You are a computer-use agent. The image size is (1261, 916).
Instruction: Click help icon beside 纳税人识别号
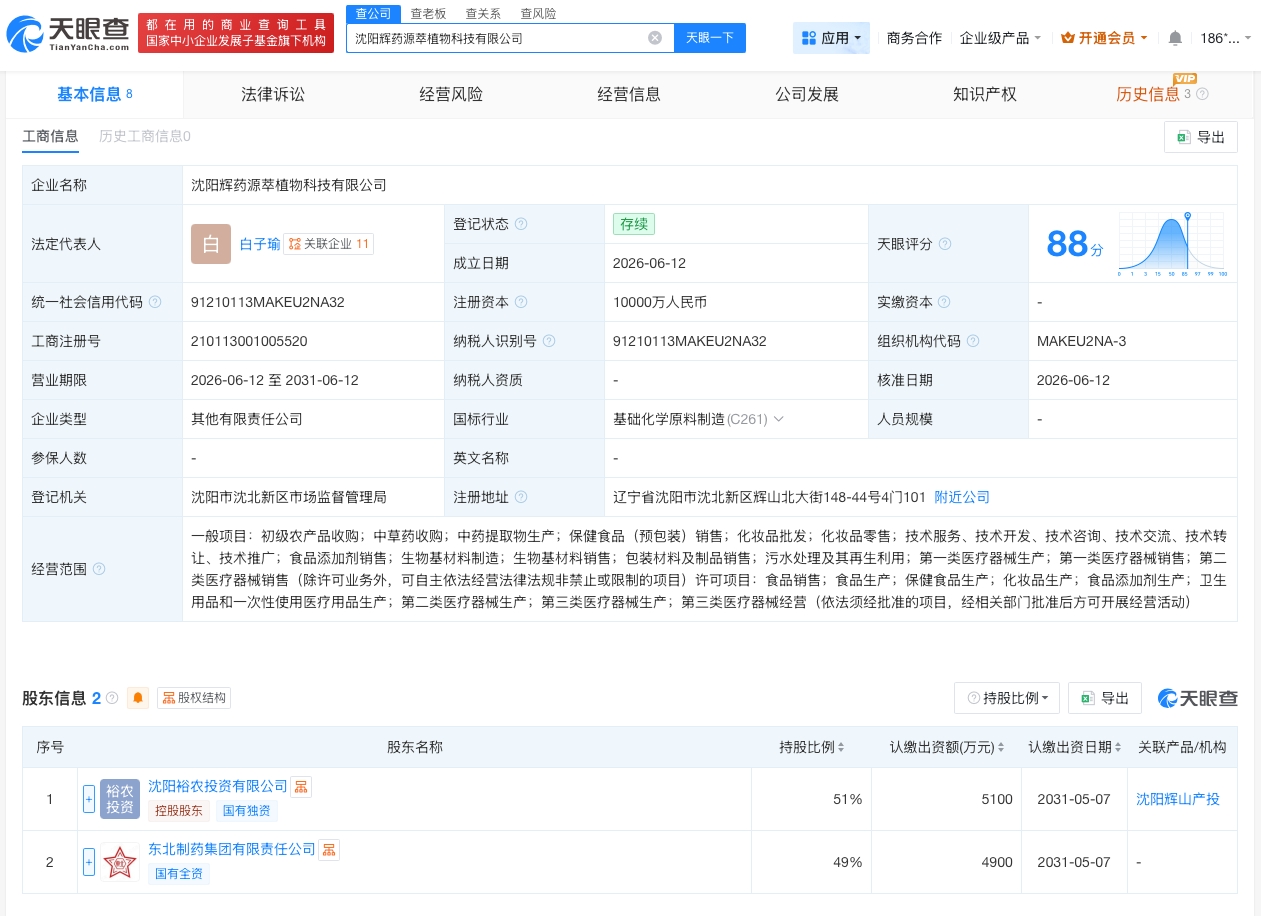[x=549, y=341]
